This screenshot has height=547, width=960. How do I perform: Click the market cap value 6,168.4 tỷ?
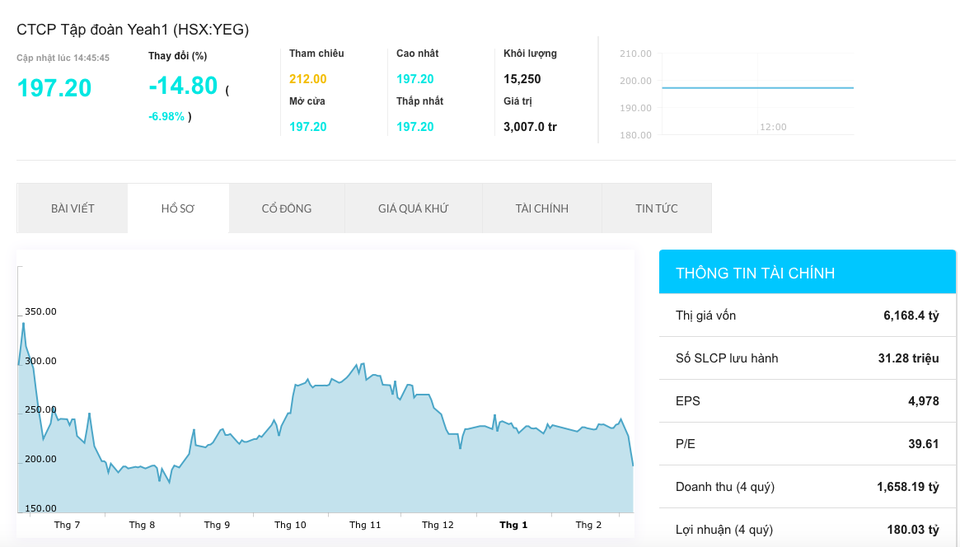(x=911, y=315)
